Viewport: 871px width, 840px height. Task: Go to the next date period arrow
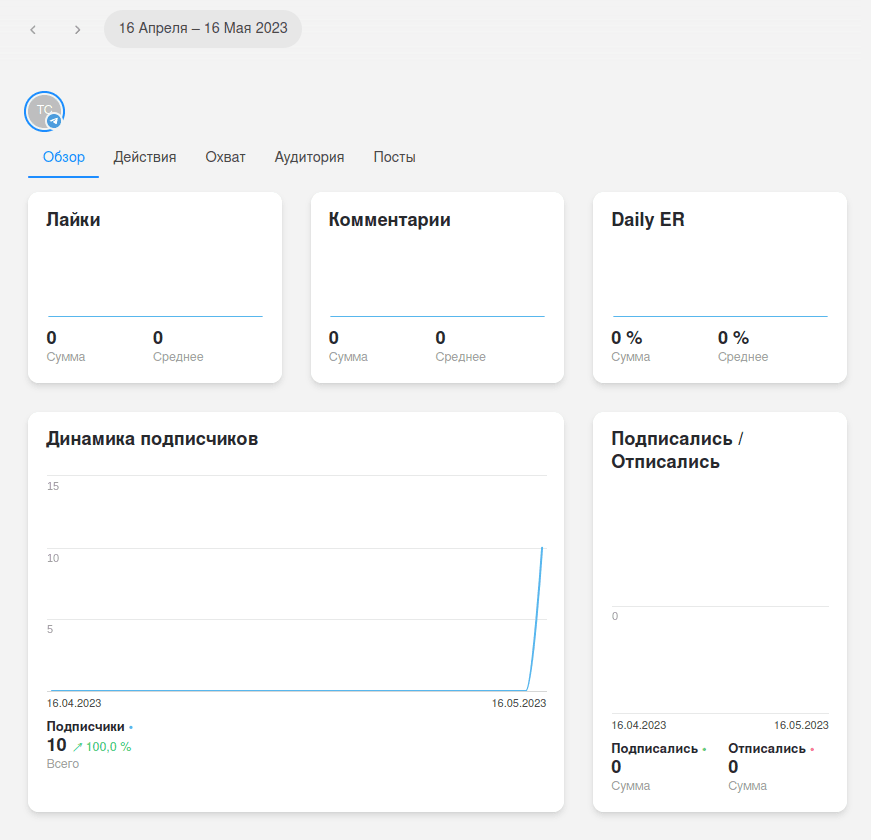pos(77,30)
